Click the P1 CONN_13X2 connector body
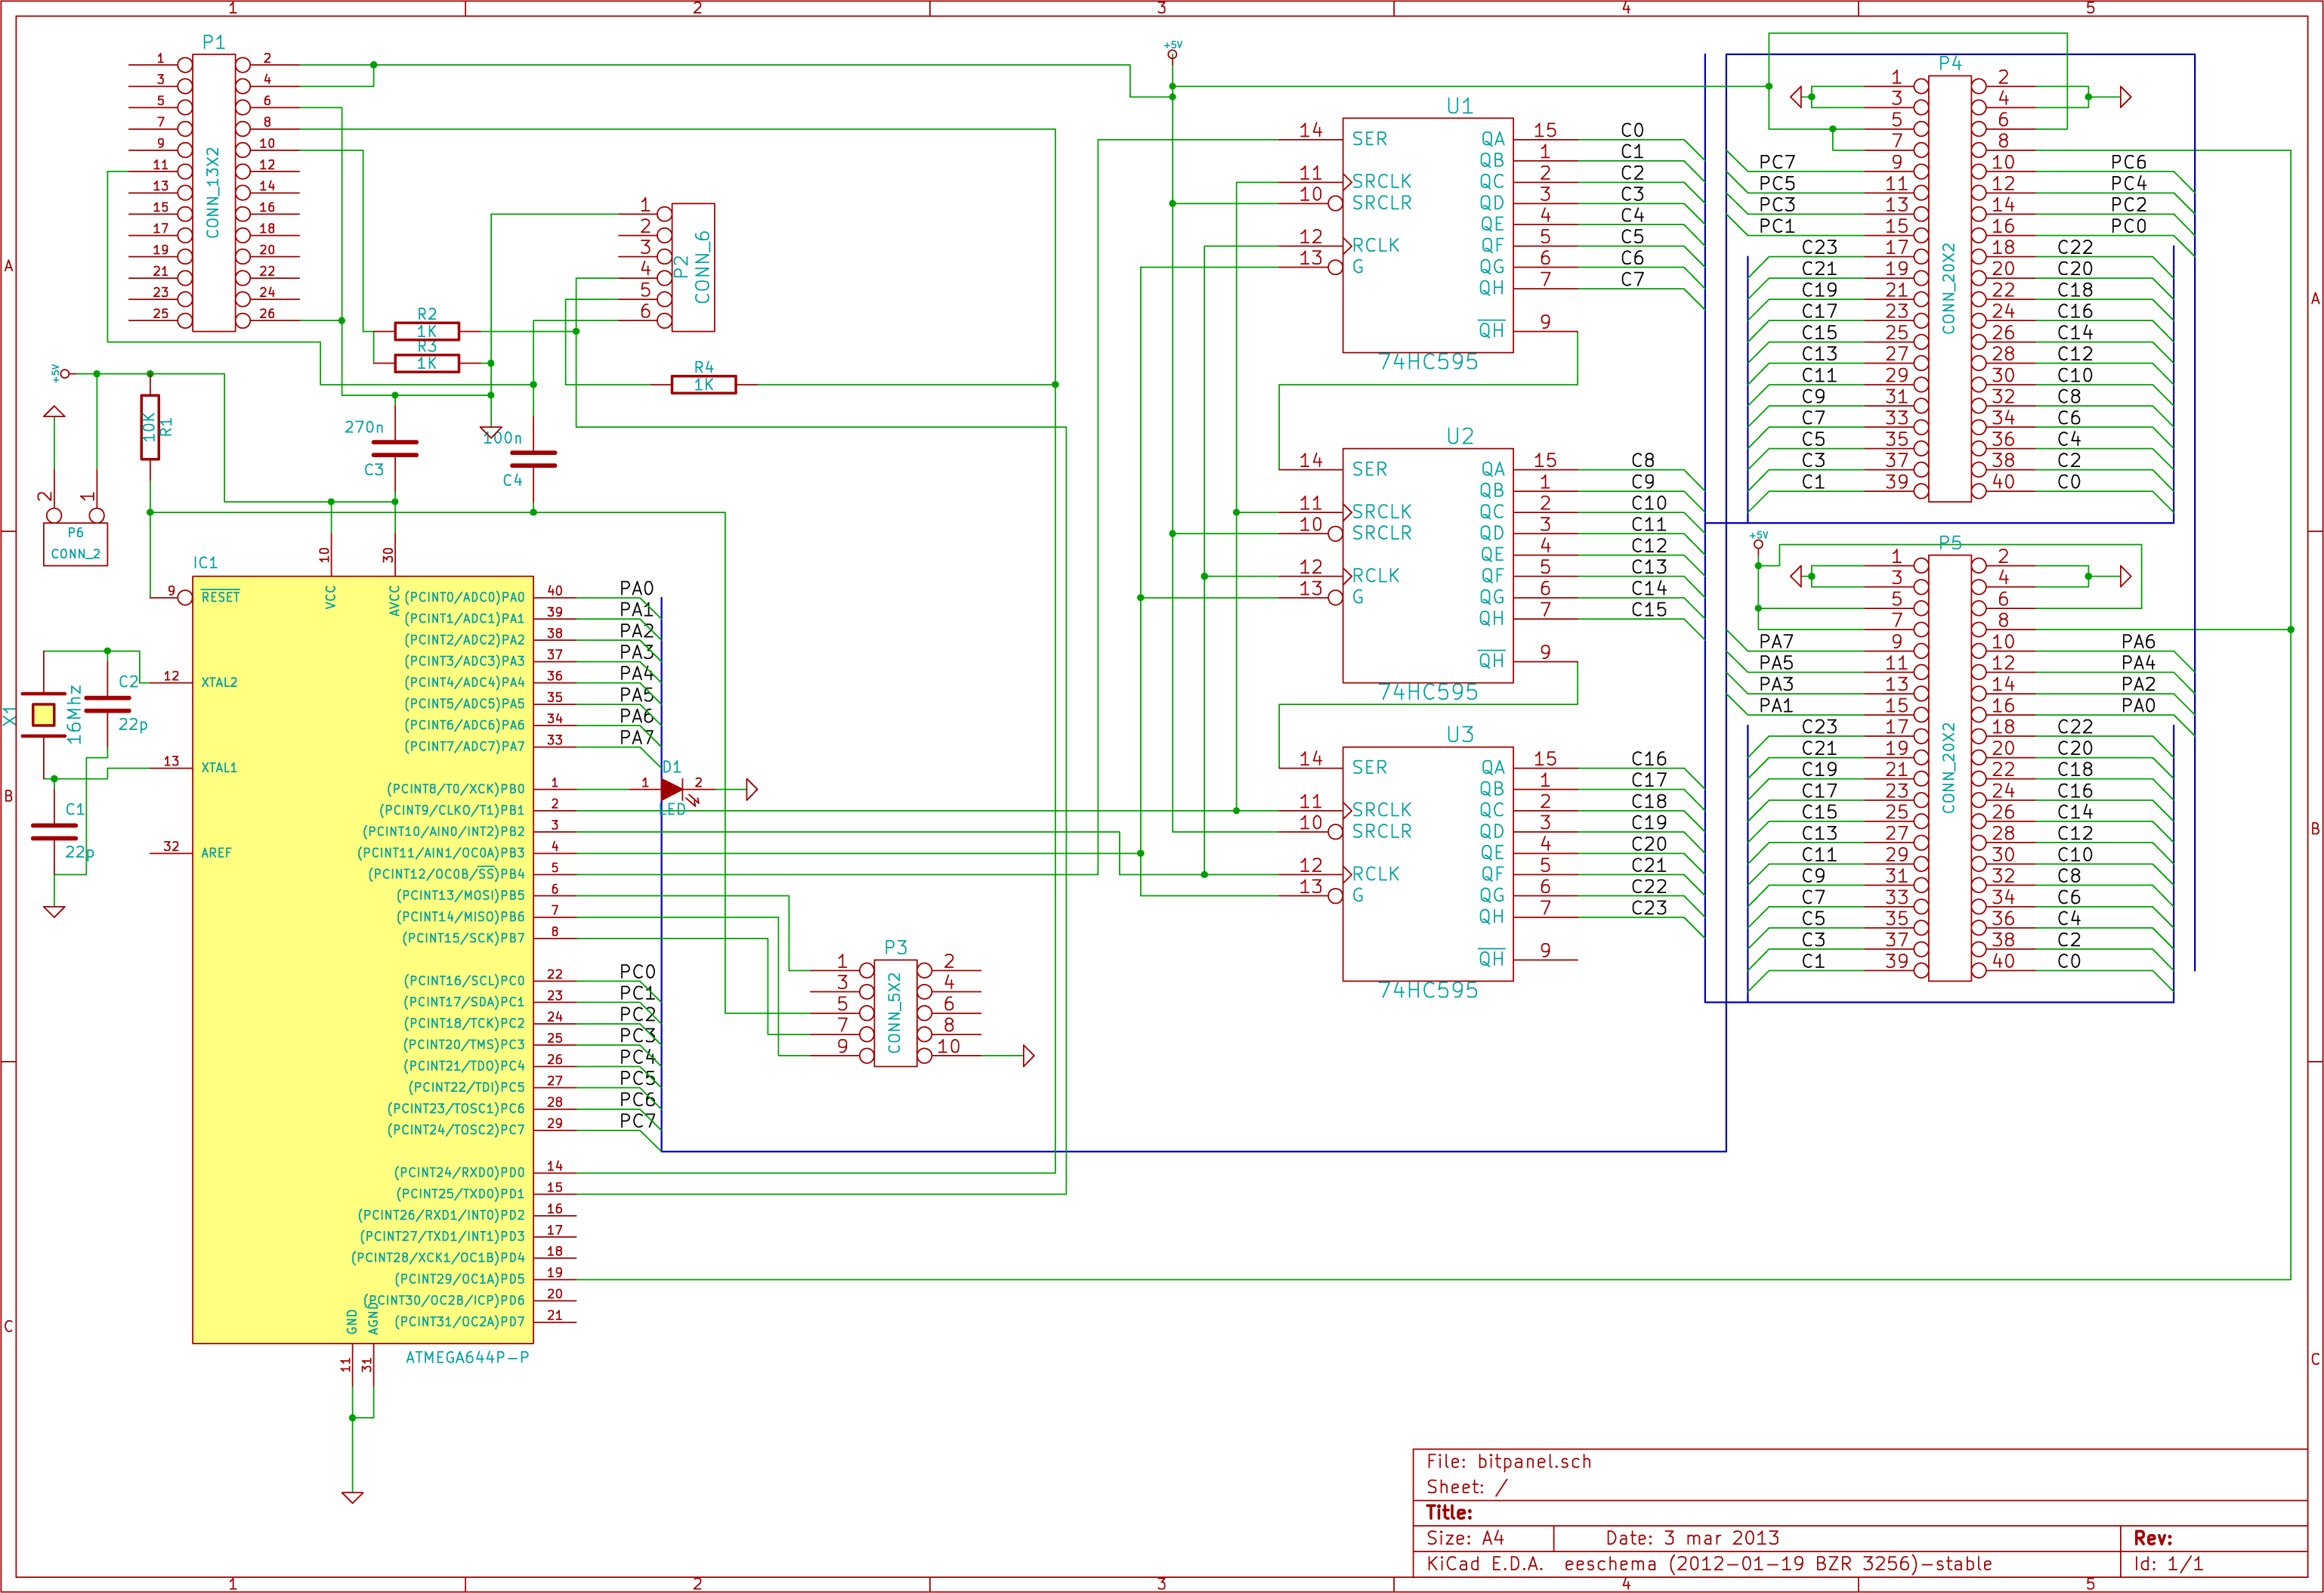This screenshot has height=1593, width=2324. [x=214, y=192]
